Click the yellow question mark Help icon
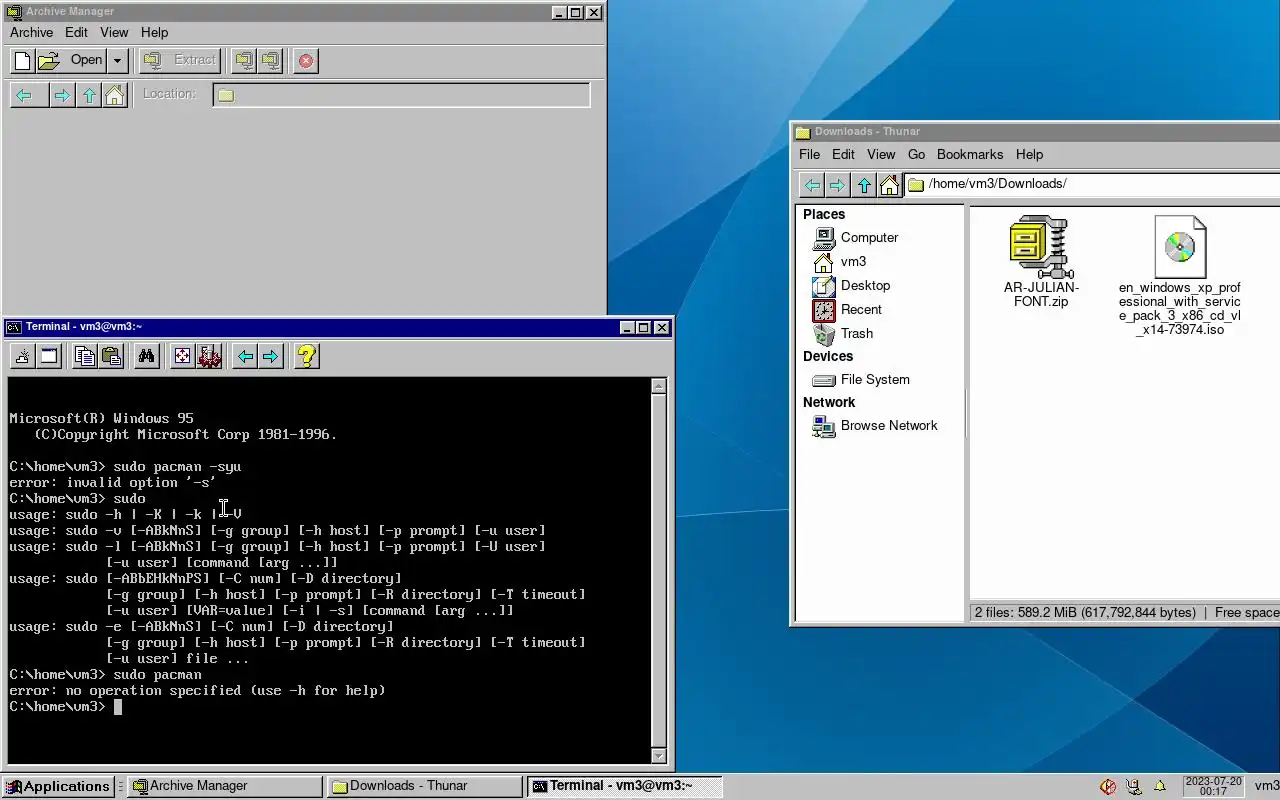Image resolution: width=1280 pixels, height=800 pixels. click(x=307, y=356)
